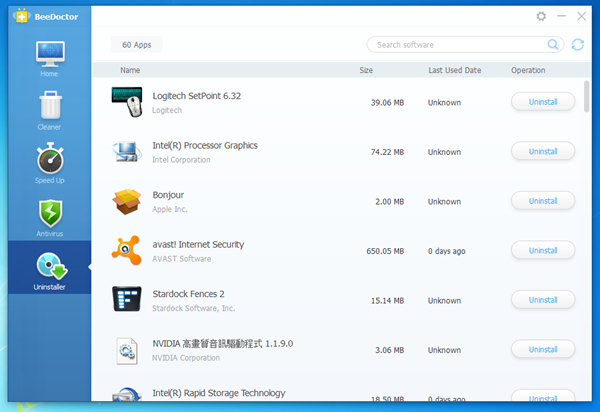This screenshot has width=600, height=412.
Task: Click the 60 Apps counter label
Action: point(137,45)
